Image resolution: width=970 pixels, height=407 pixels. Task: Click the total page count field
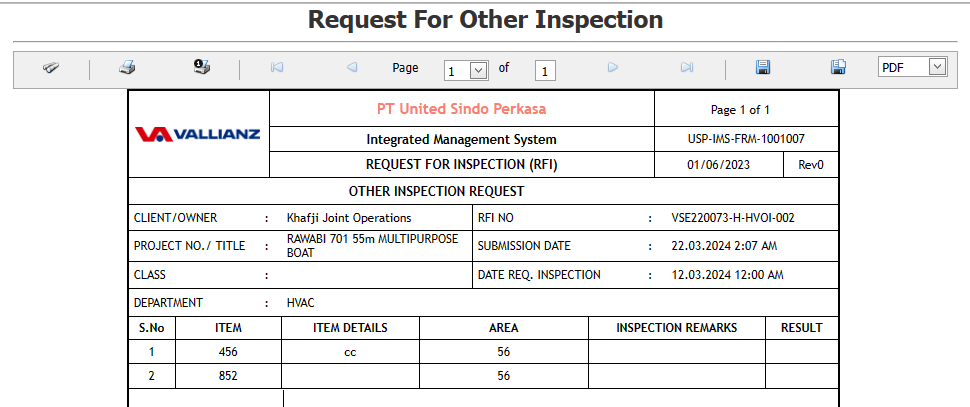[x=545, y=70]
